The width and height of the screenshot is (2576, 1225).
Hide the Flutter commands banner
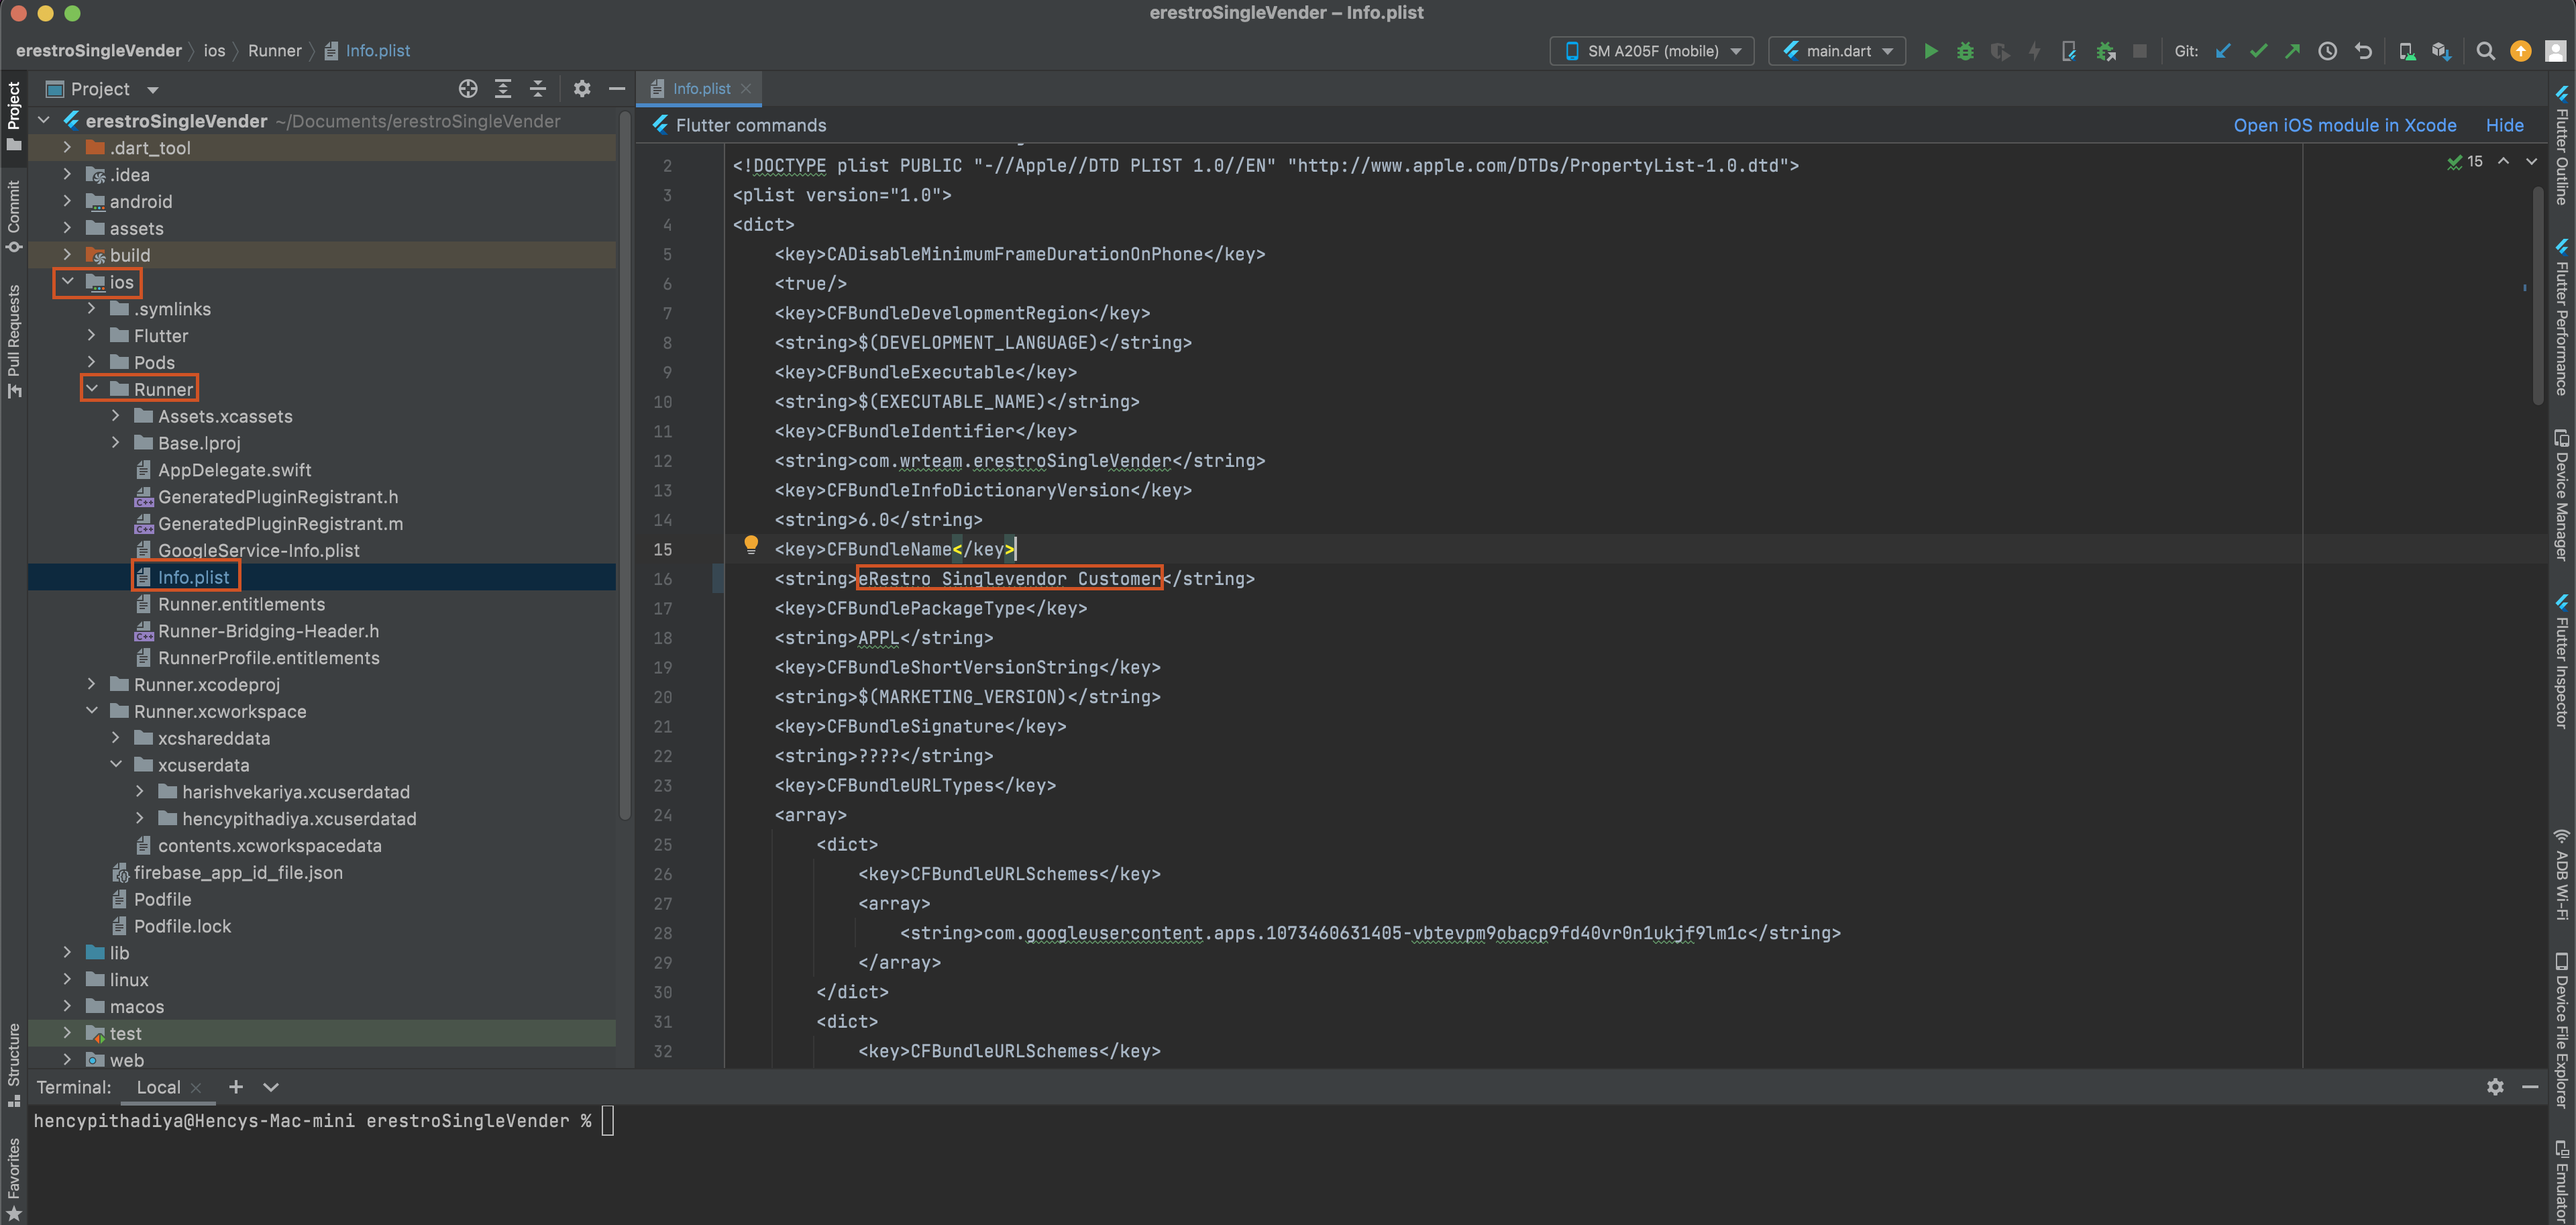(x=2504, y=125)
